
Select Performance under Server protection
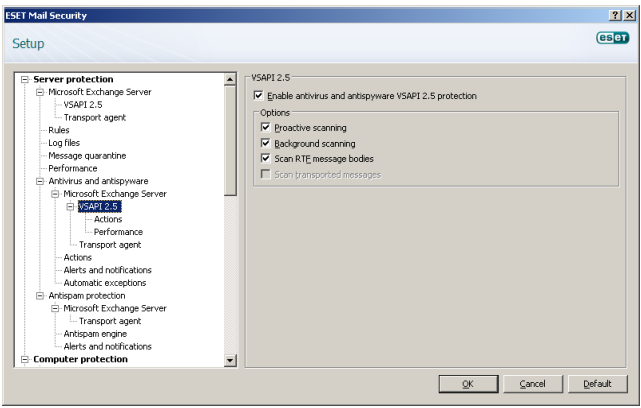pos(73,168)
